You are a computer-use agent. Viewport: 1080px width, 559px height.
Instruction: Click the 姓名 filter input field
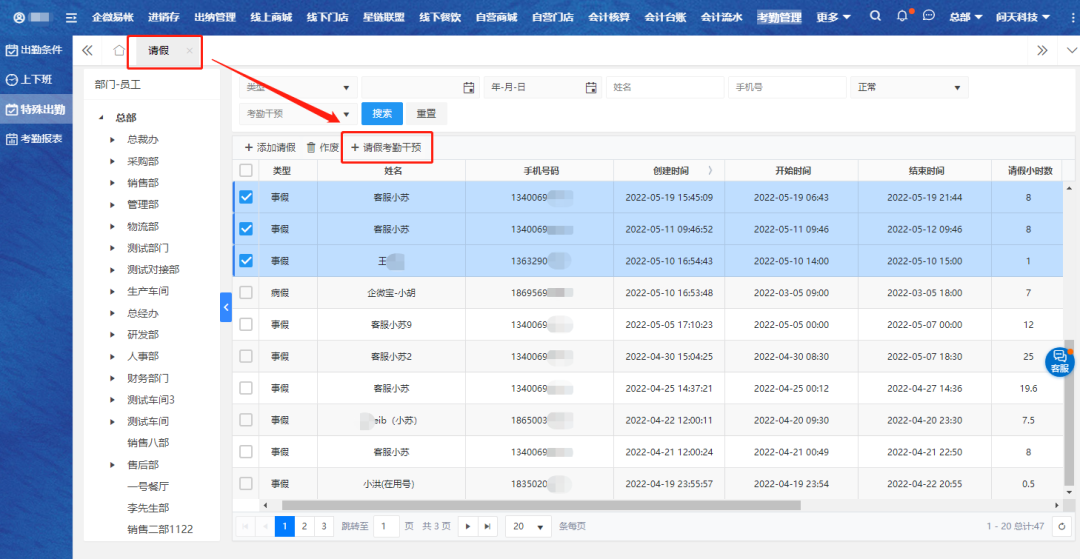click(x=663, y=88)
